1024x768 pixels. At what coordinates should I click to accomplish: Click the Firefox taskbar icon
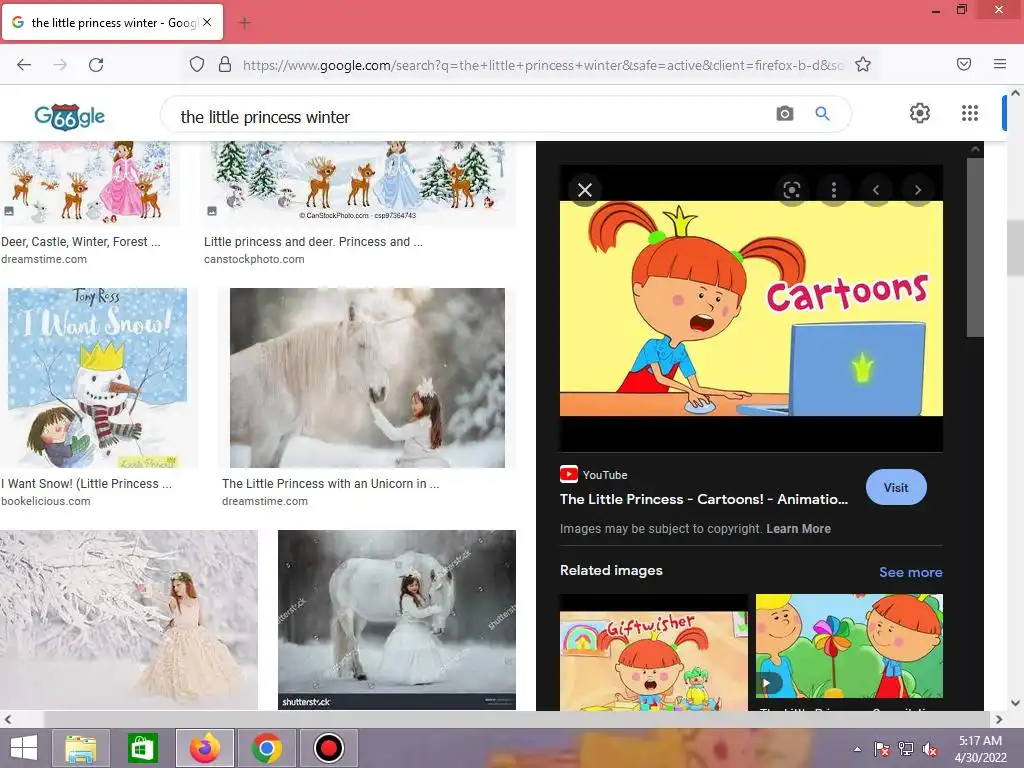pos(205,748)
